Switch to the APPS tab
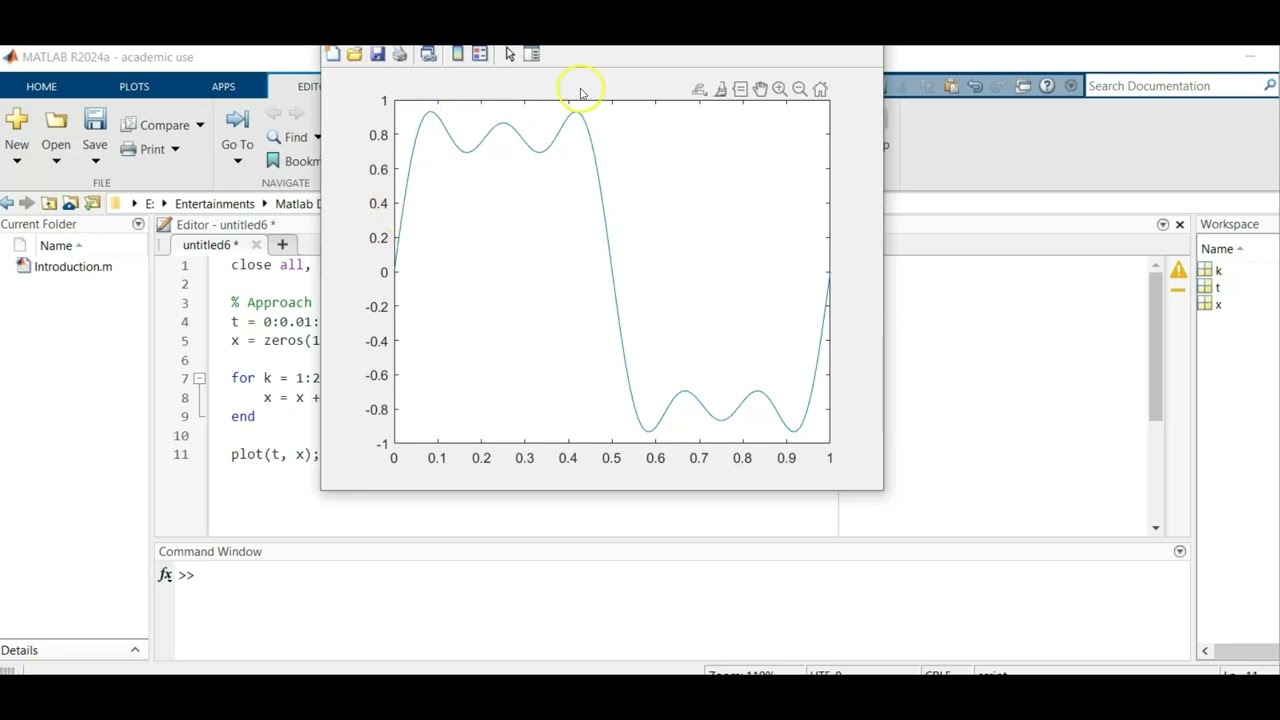 pyautogui.click(x=223, y=86)
